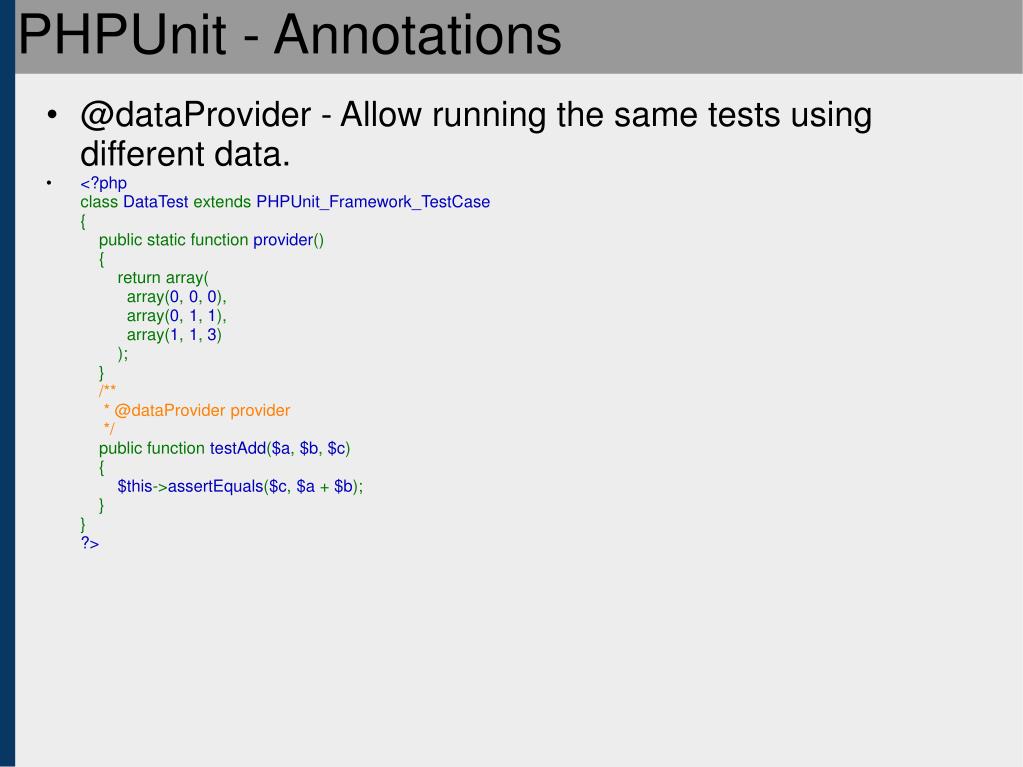
Task: Click the small bullet before <?php
Action: click(49, 183)
